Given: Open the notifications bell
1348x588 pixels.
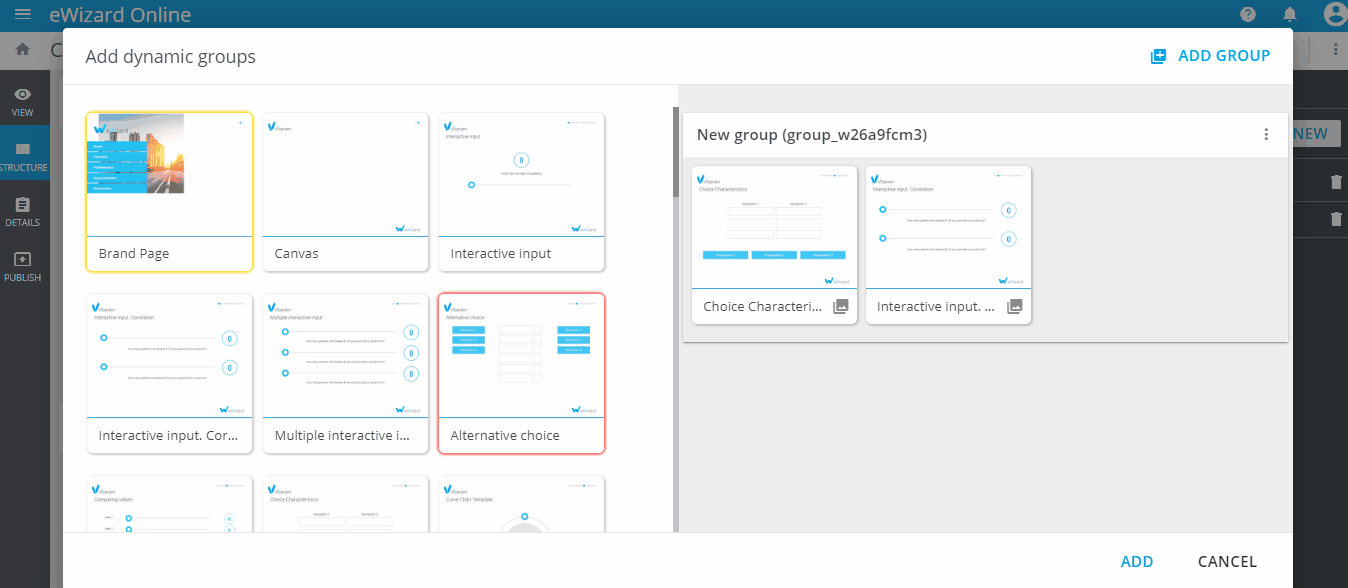Looking at the screenshot, I should [1290, 14].
